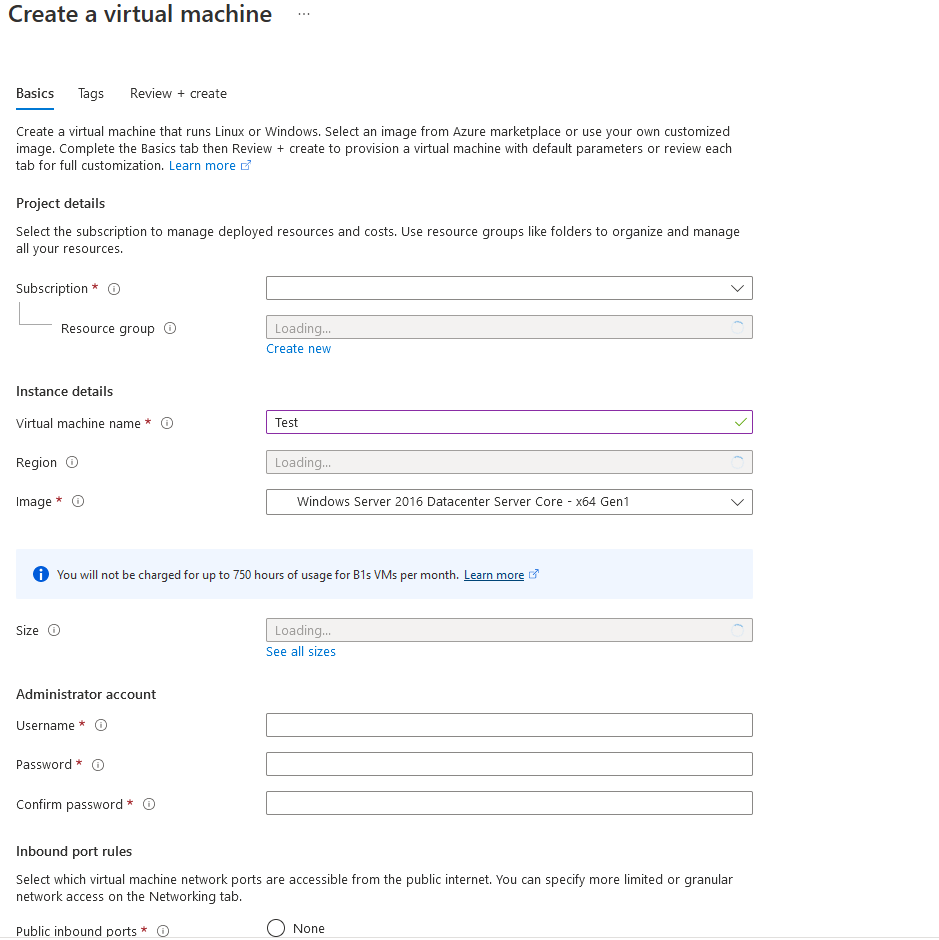Viewport: 939px width, 940px height.
Task: Open the Region dropdown
Action: 509,462
